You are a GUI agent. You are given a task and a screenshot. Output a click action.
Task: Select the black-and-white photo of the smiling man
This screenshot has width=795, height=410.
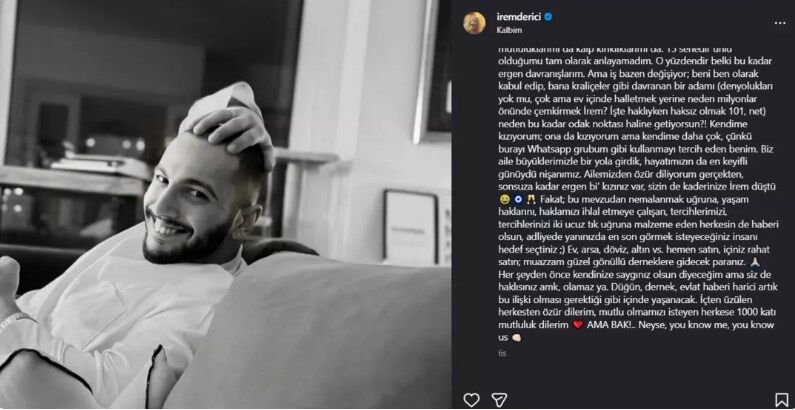pyautogui.click(x=226, y=205)
